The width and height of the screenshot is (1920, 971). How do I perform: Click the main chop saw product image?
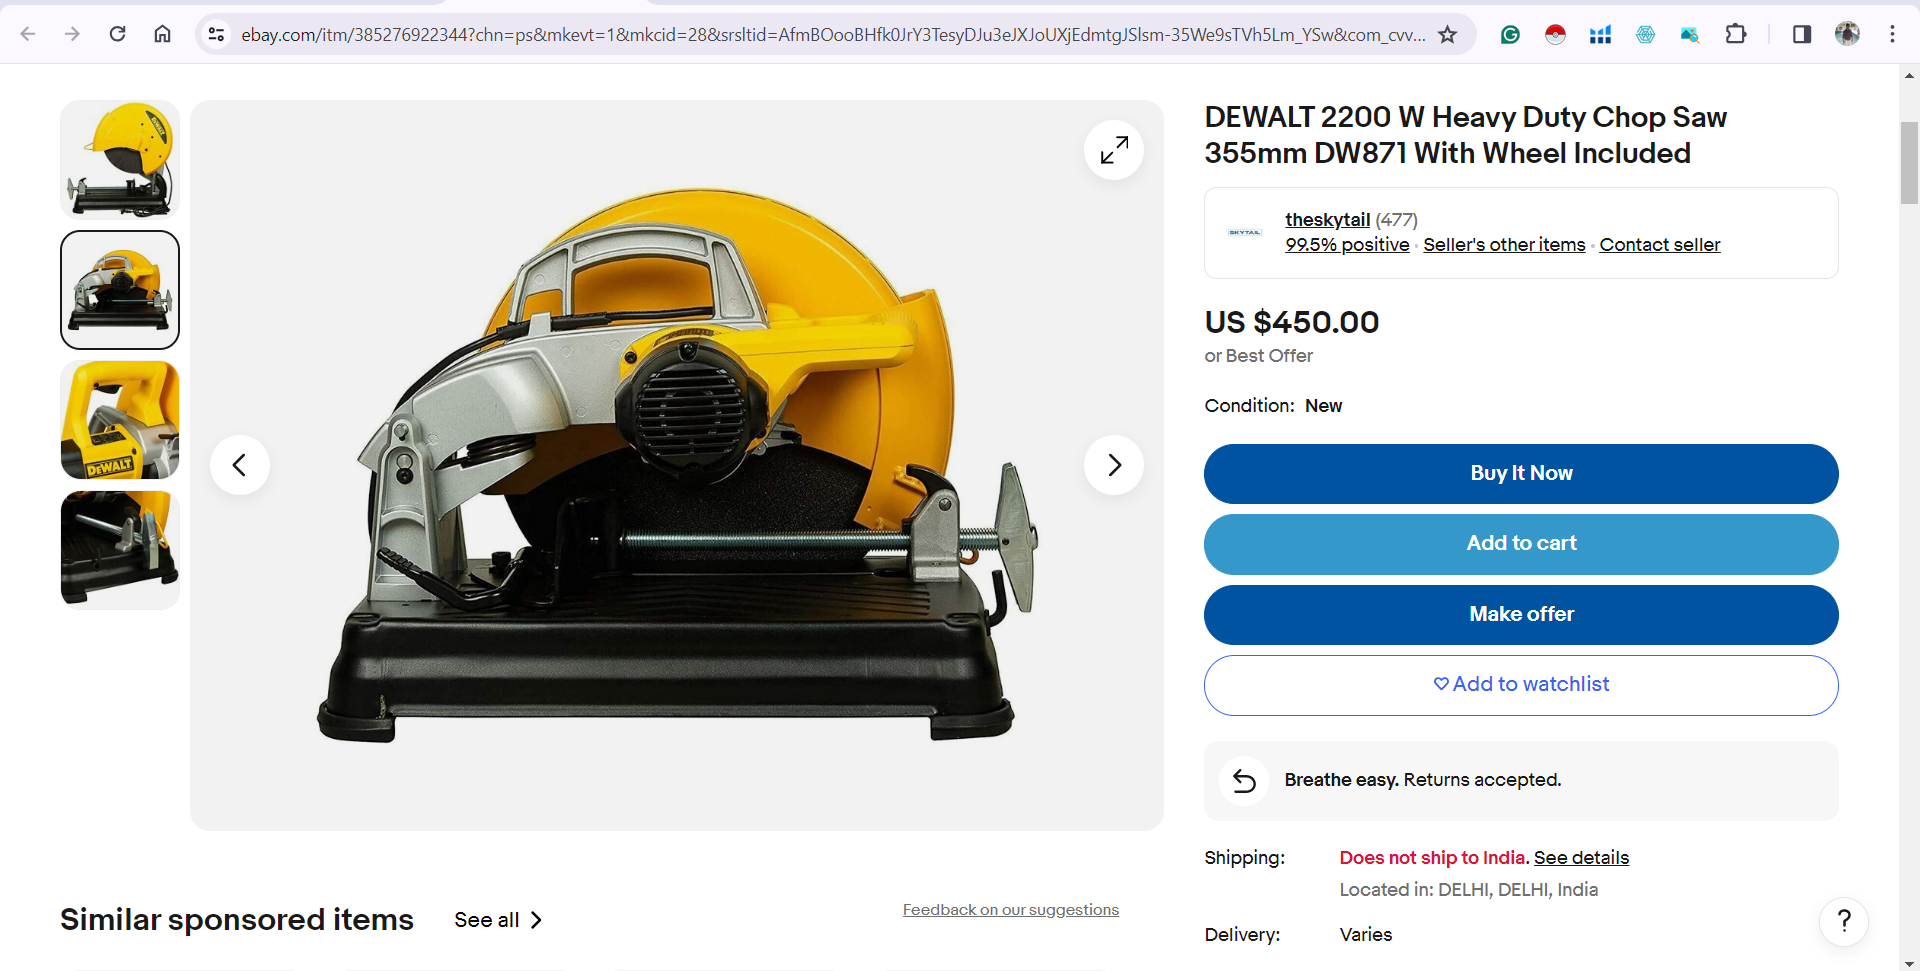coord(677,465)
